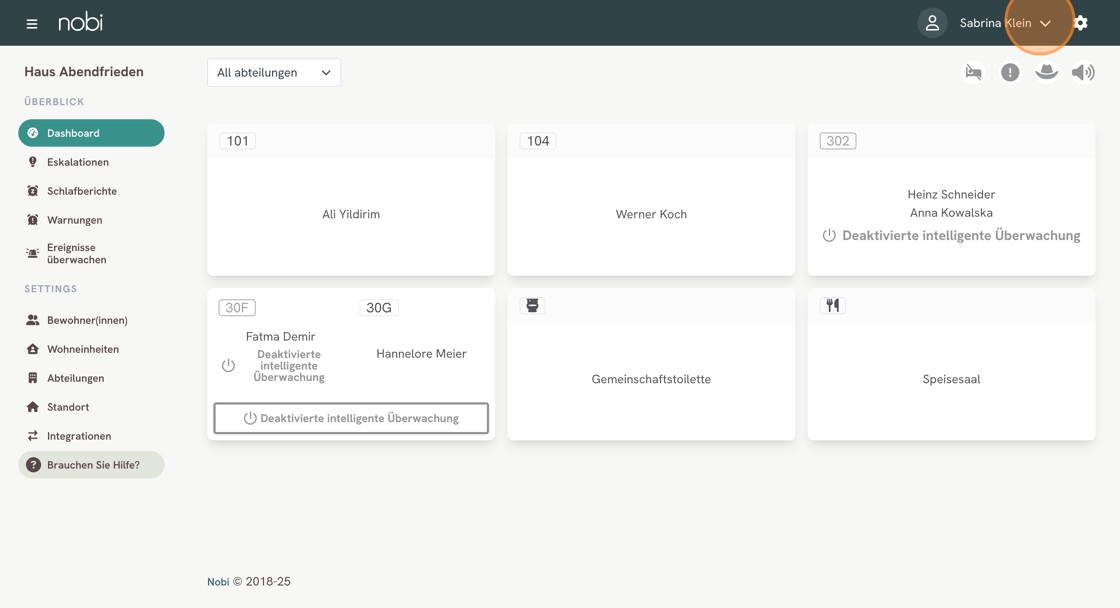Click the speaker sound icon

(x=1083, y=72)
